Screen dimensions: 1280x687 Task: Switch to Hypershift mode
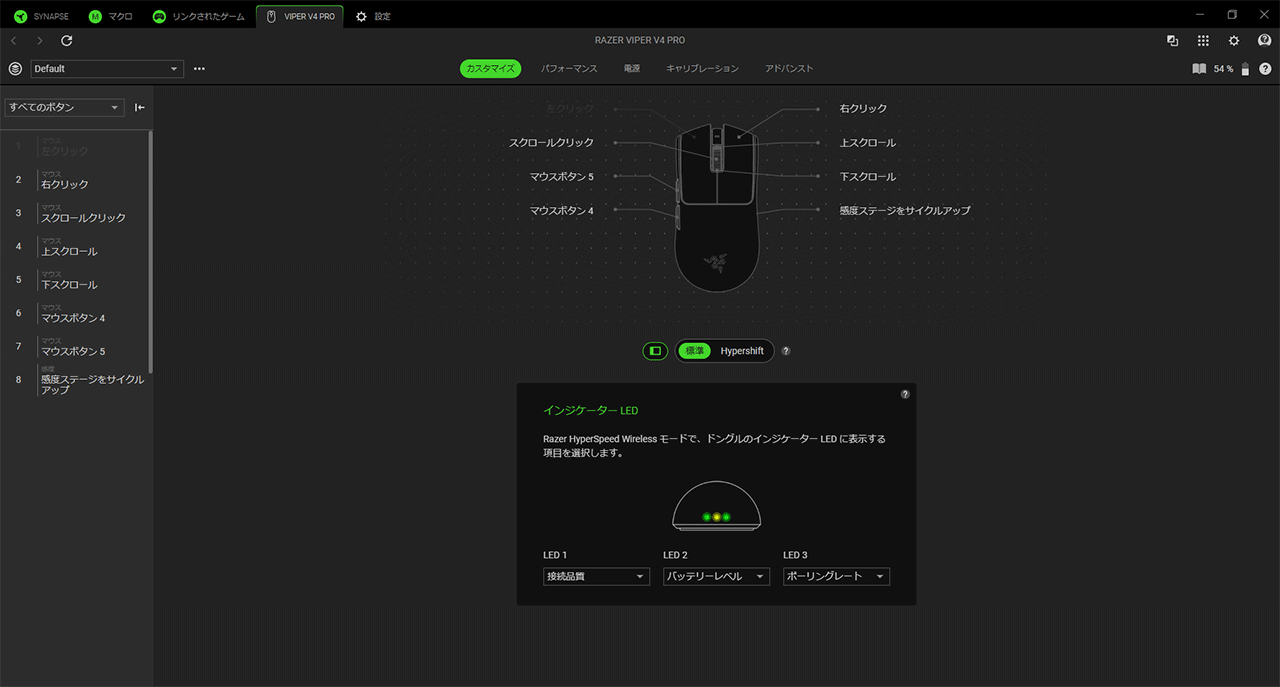[x=742, y=351]
